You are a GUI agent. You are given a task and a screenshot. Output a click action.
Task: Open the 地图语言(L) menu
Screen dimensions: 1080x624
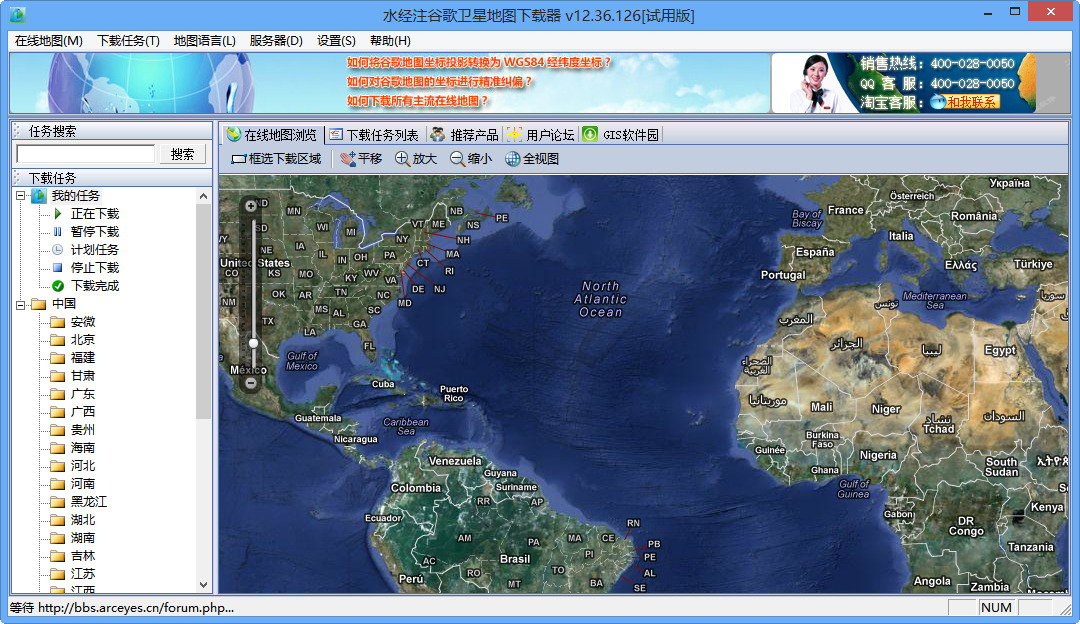[204, 40]
